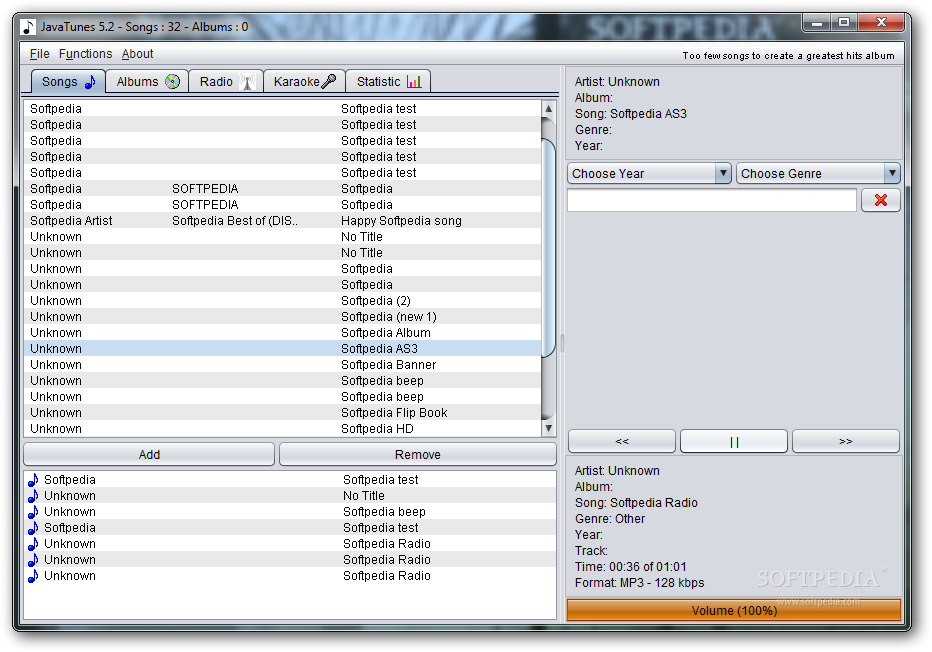Click the CD icon on Albums tab
The width and height of the screenshot is (932, 652).
click(172, 81)
